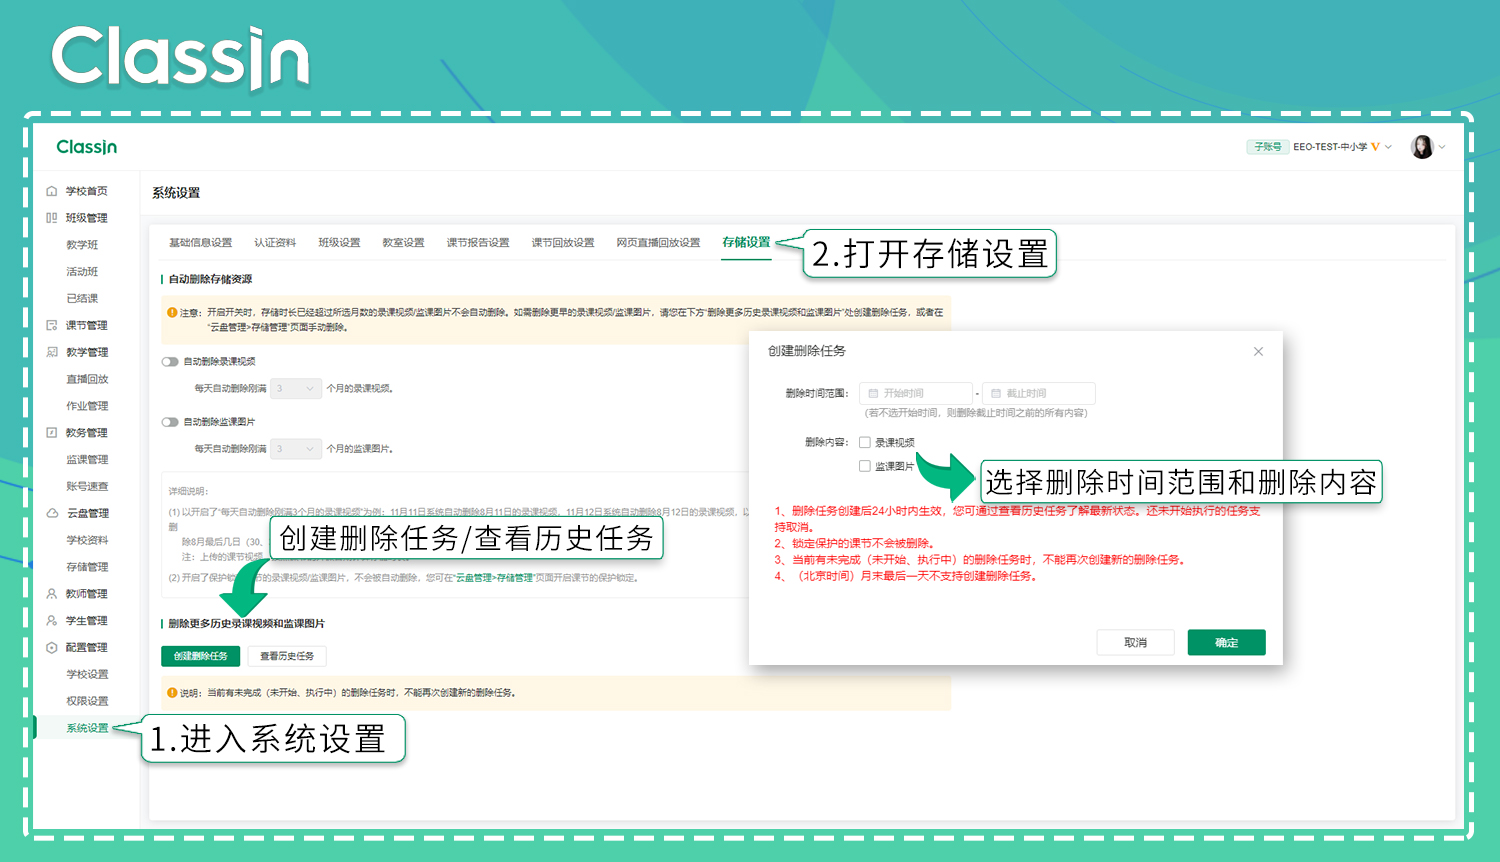This screenshot has height=862, width=1500.
Task: Click the 配置管理 label in sidebar
Action: tap(87, 648)
